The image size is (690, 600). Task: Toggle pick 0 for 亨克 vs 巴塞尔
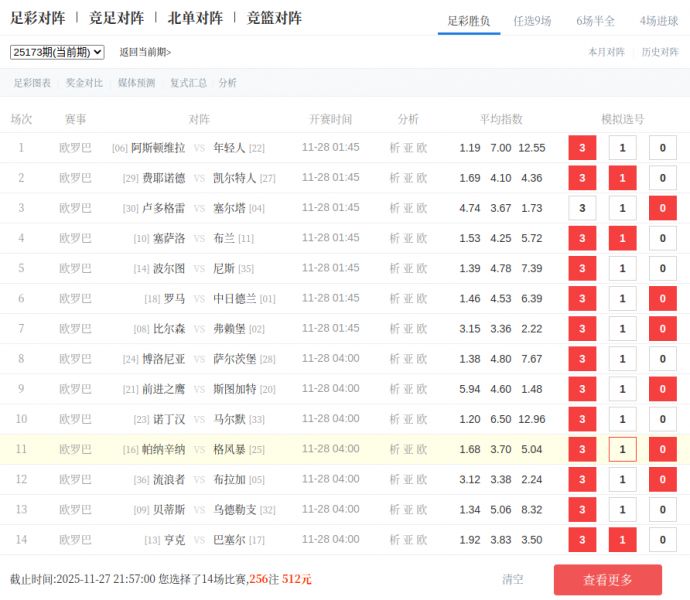[x=662, y=540]
